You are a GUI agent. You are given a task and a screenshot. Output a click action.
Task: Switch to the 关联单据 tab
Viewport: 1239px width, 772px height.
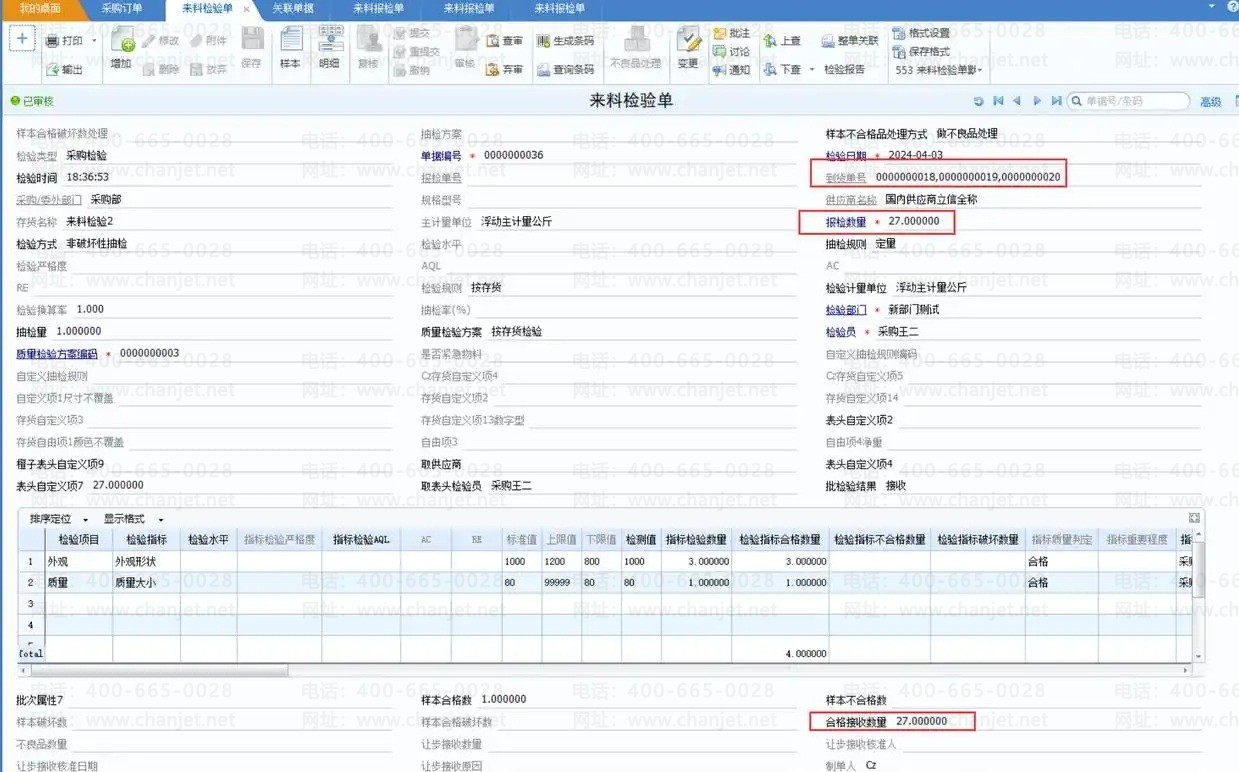292,8
